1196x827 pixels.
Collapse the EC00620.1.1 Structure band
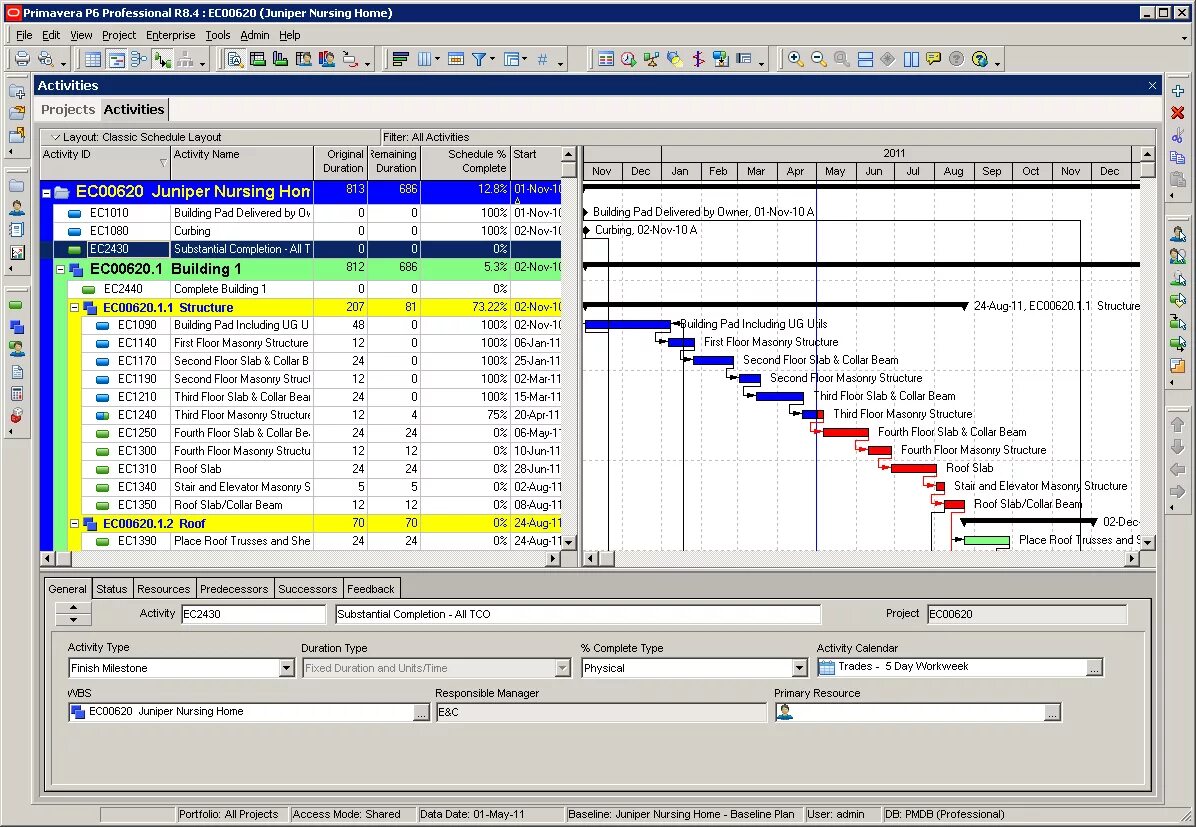tap(74, 307)
